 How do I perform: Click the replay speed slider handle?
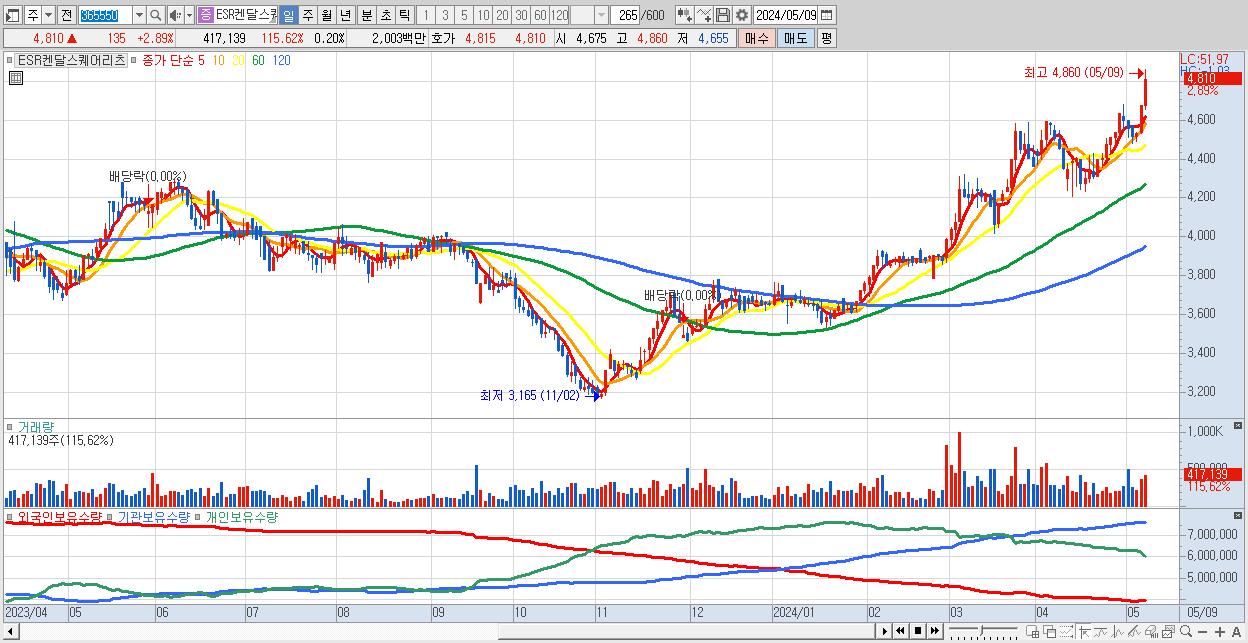point(981,630)
